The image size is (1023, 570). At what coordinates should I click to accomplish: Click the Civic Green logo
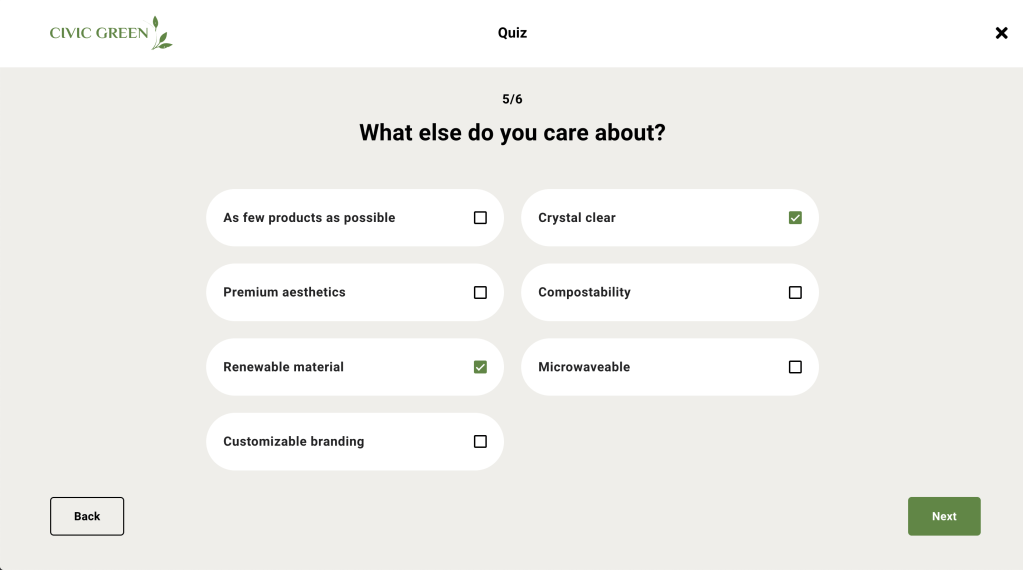(x=110, y=33)
